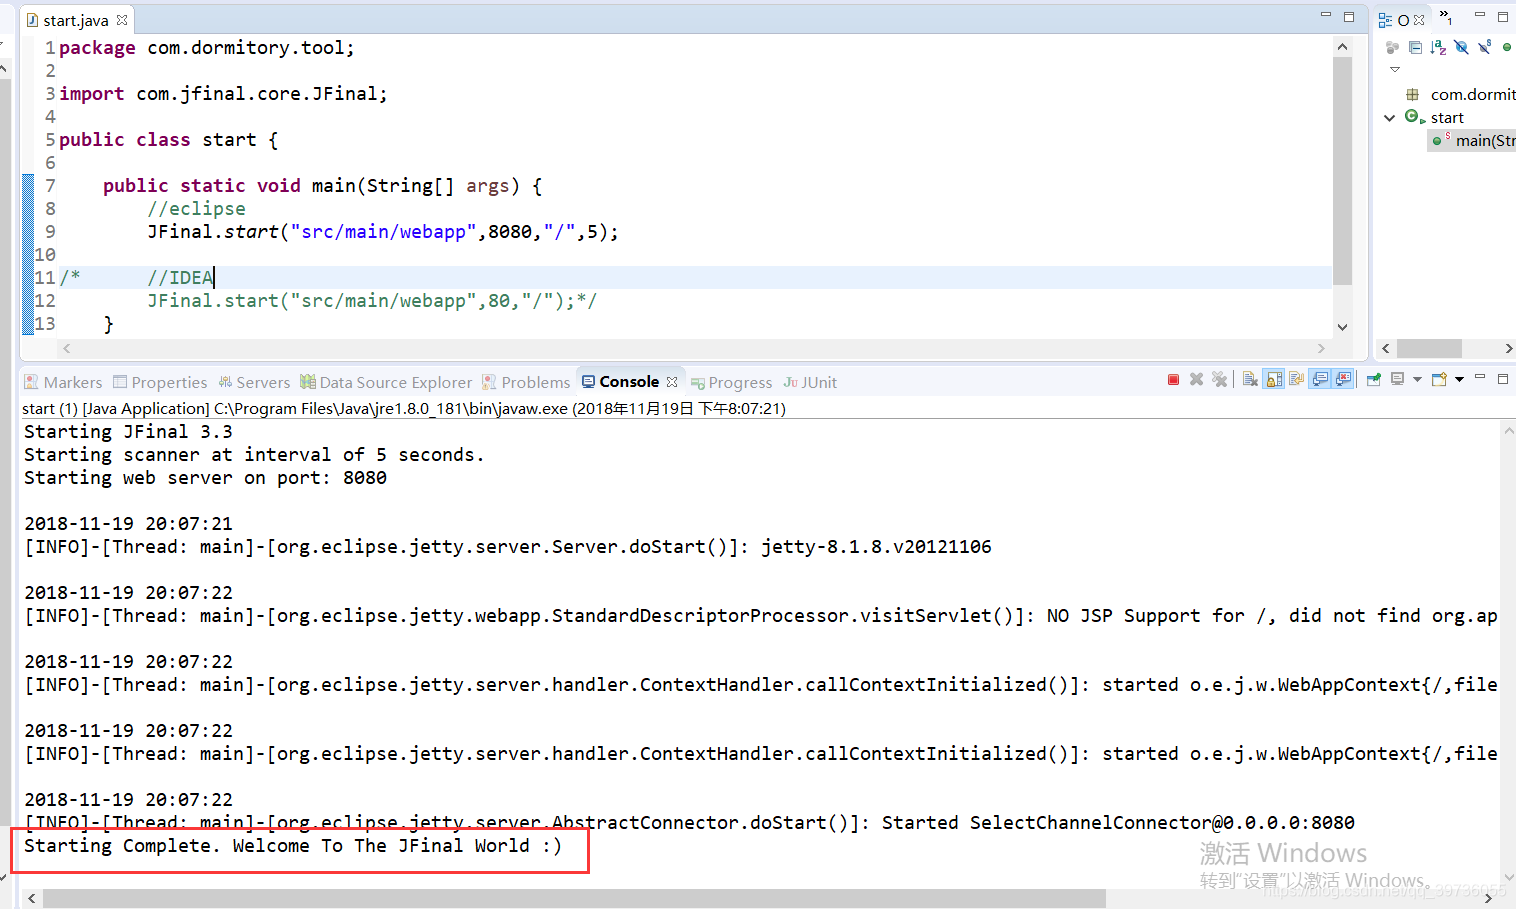Click console horizontal scrollbar left arrow
This screenshot has width=1516, height=909.
point(32,898)
